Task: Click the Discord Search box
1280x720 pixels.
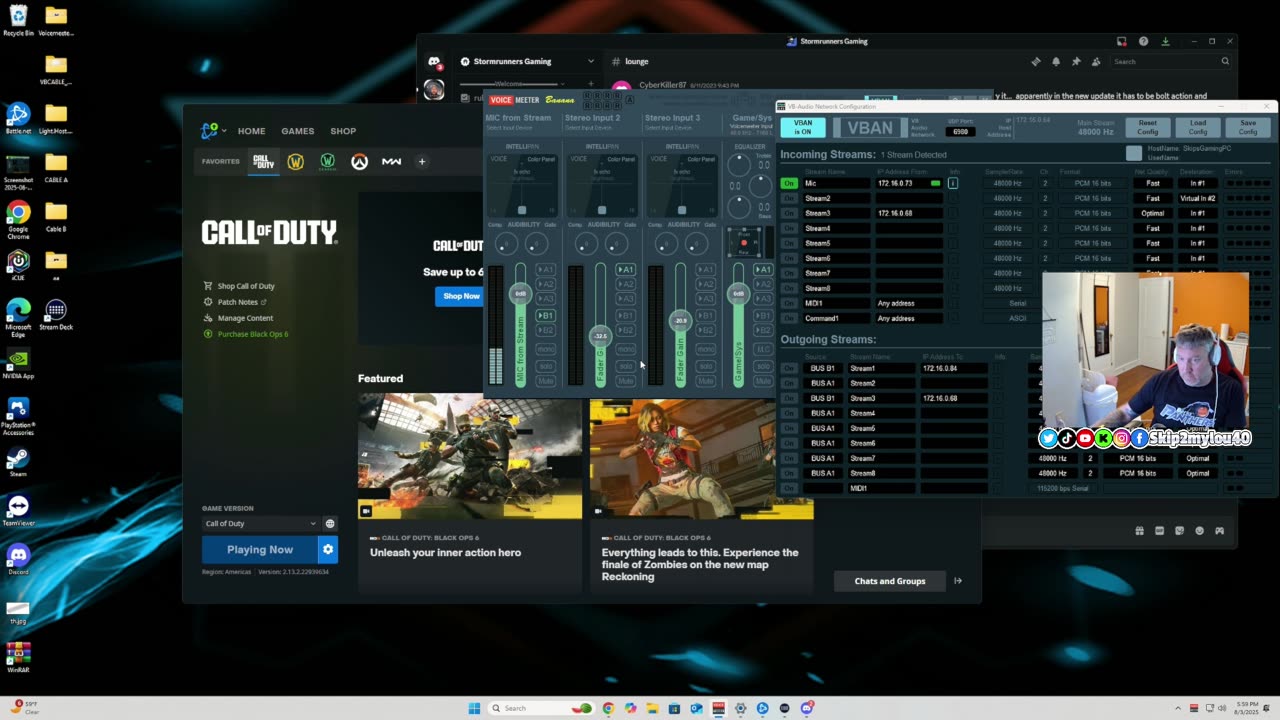Action: click(1171, 62)
